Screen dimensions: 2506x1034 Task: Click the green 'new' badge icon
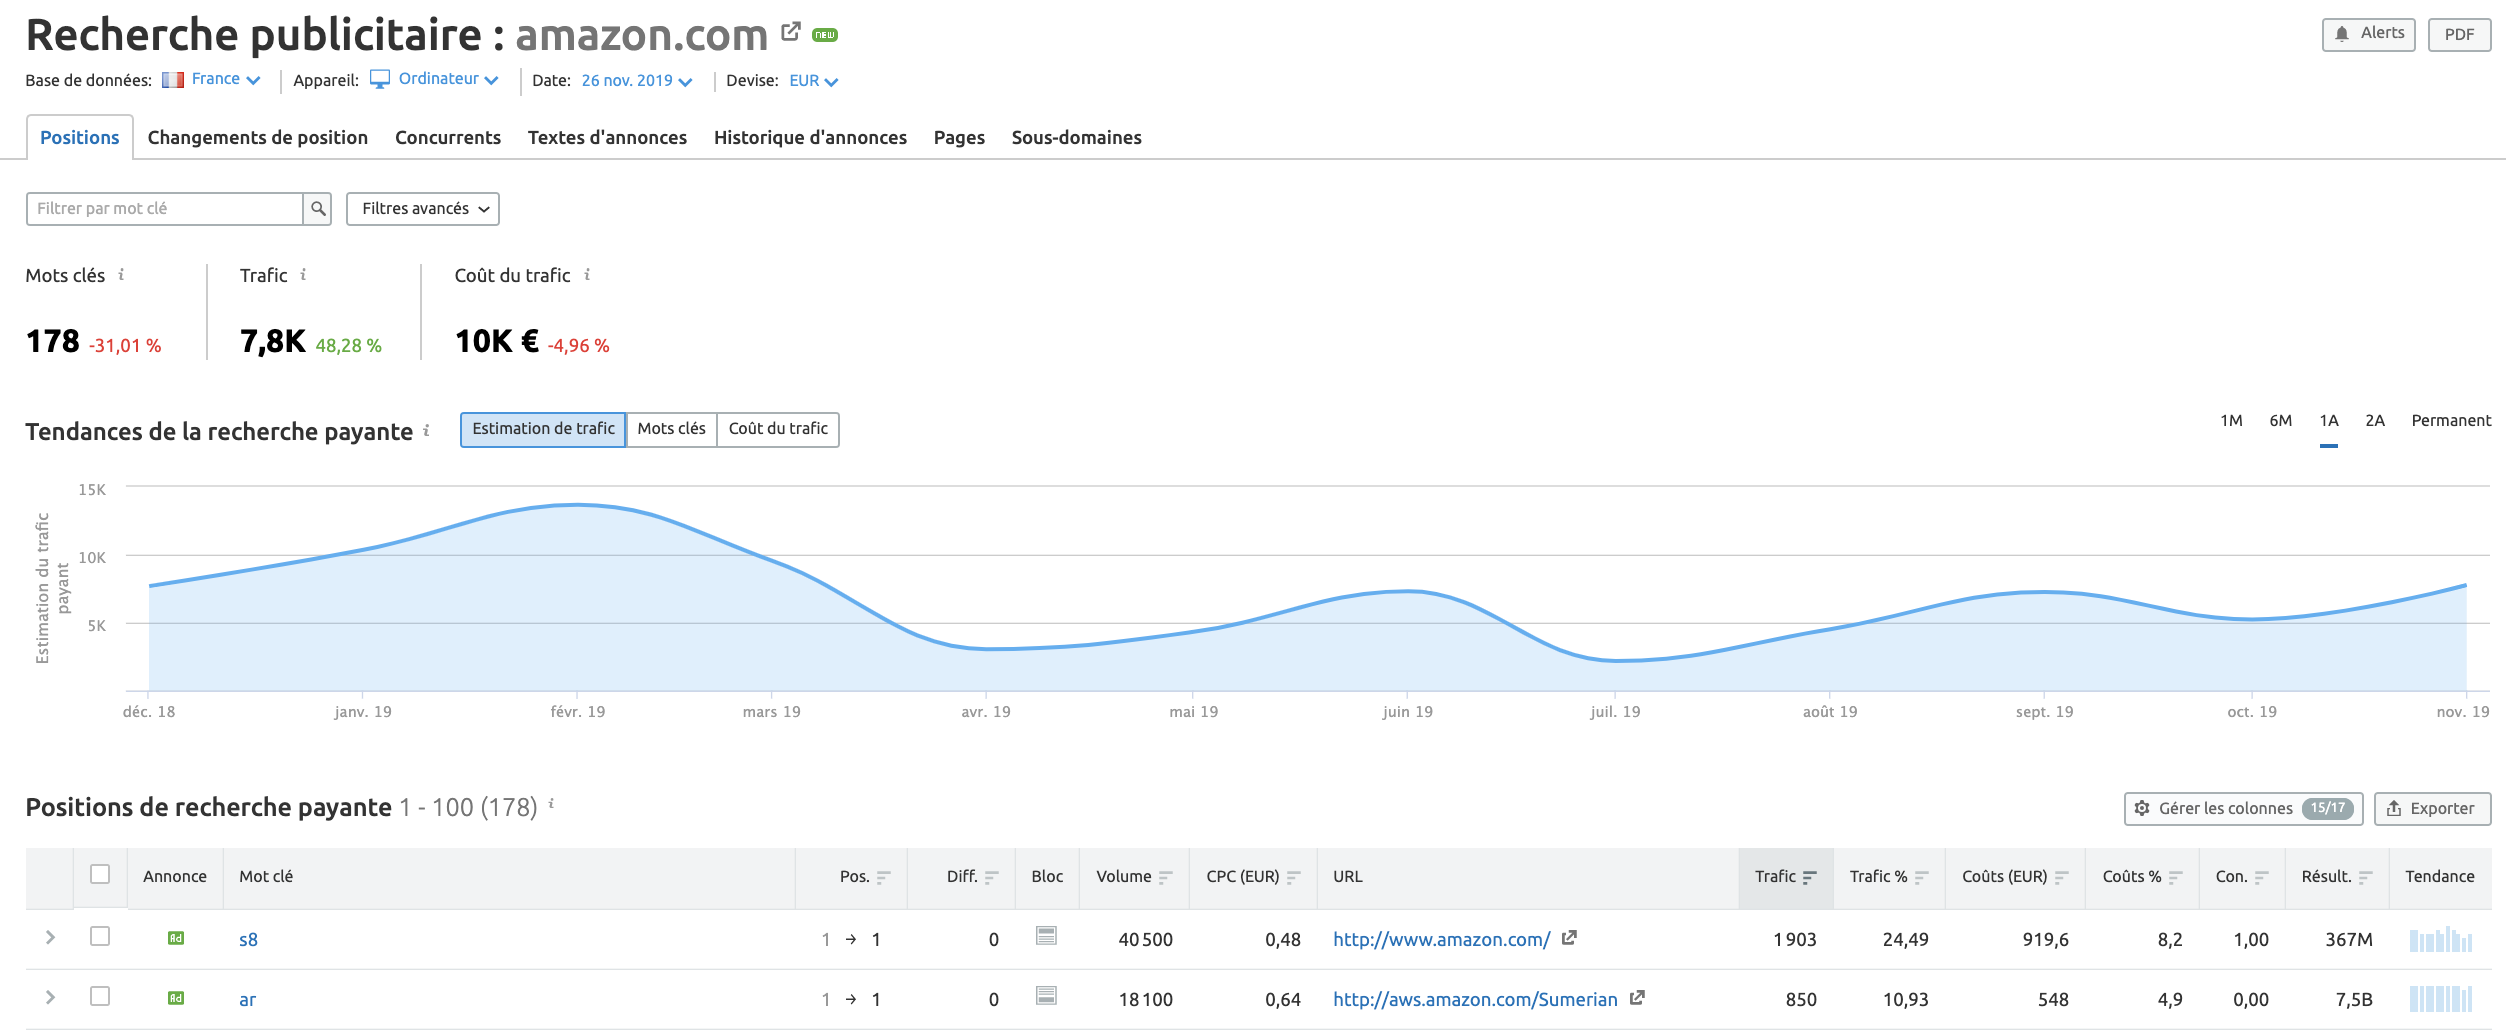825,35
